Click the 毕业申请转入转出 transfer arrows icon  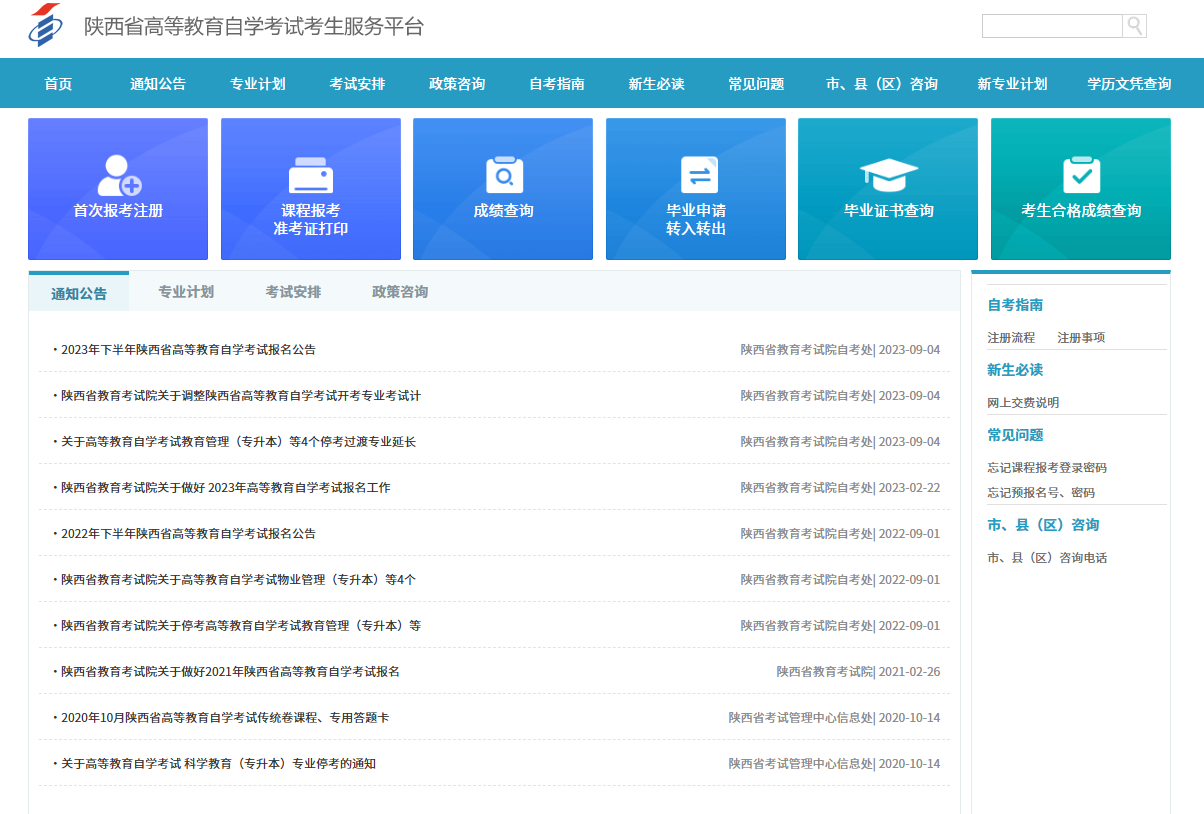pyautogui.click(x=696, y=175)
